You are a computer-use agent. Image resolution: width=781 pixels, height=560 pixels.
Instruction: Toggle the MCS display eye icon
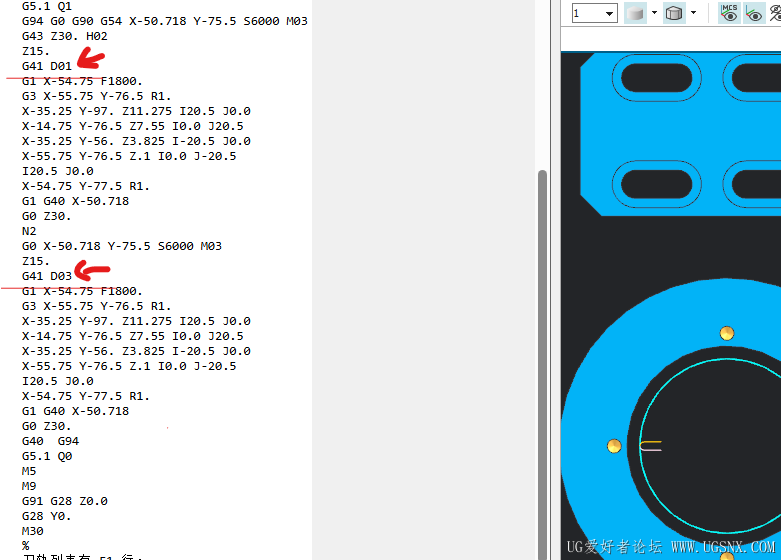(729, 13)
